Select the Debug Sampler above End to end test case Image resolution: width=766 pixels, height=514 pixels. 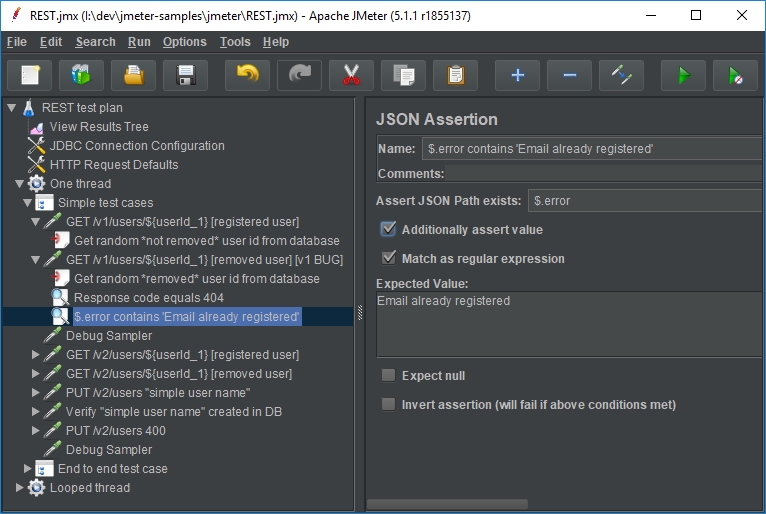[109, 450]
